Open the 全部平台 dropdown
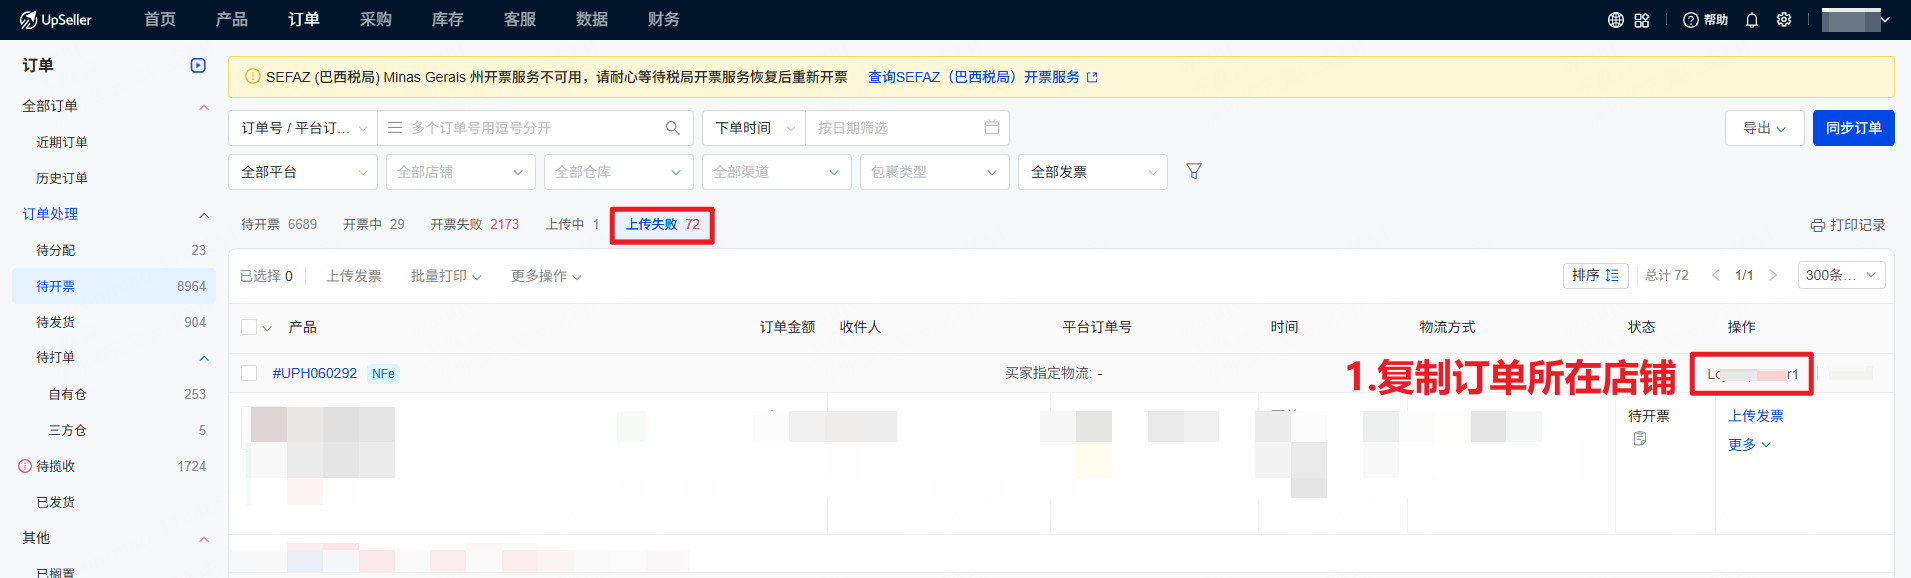This screenshot has width=1911, height=578. [x=303, y=172]
